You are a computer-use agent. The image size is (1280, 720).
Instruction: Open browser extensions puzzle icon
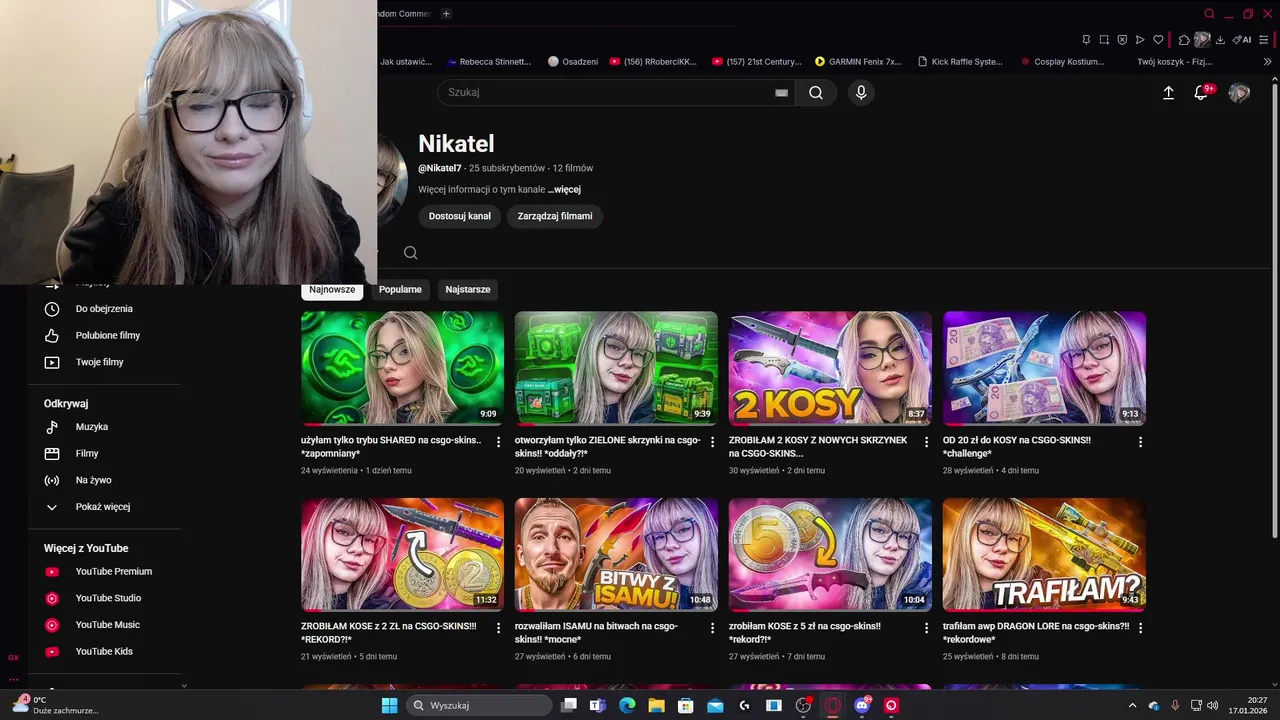pyautogui.click(x=1184, y=40)
